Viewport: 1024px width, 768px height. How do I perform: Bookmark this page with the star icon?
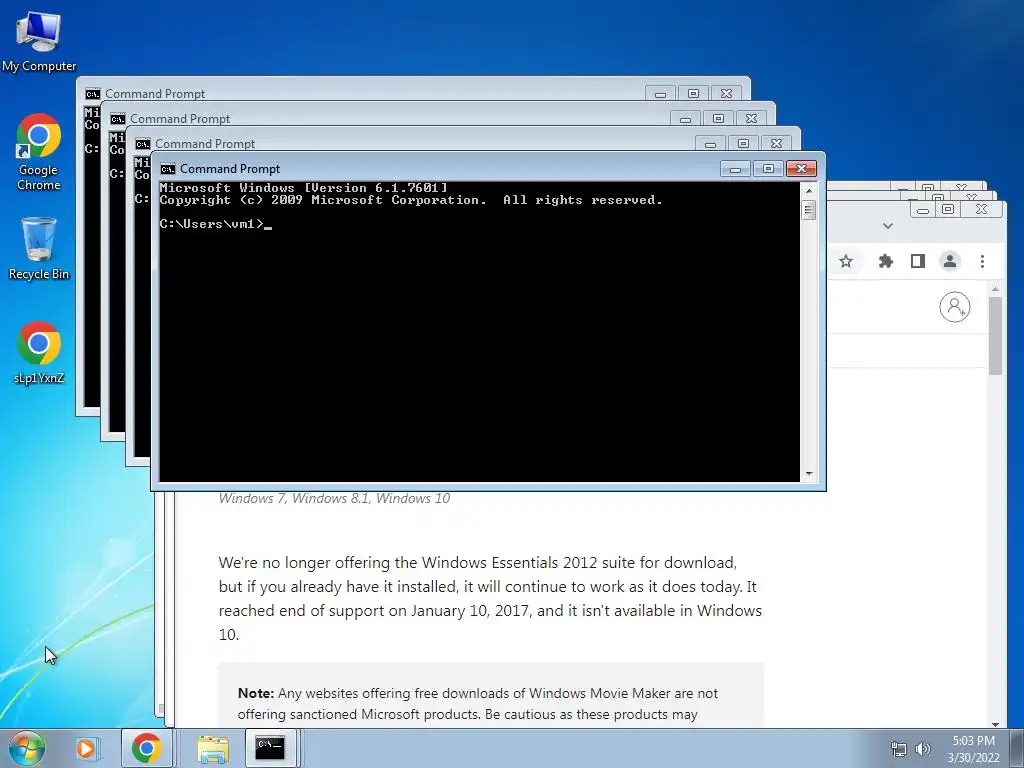846,261
